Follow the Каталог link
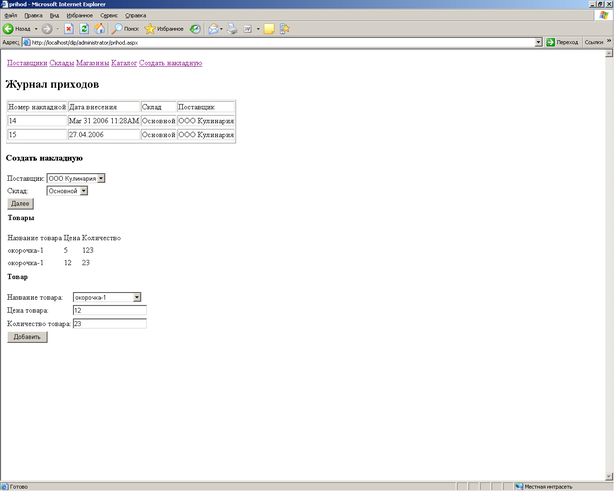Image resolution: width=614 pixels, height=491 pixels. click(124, 63)
